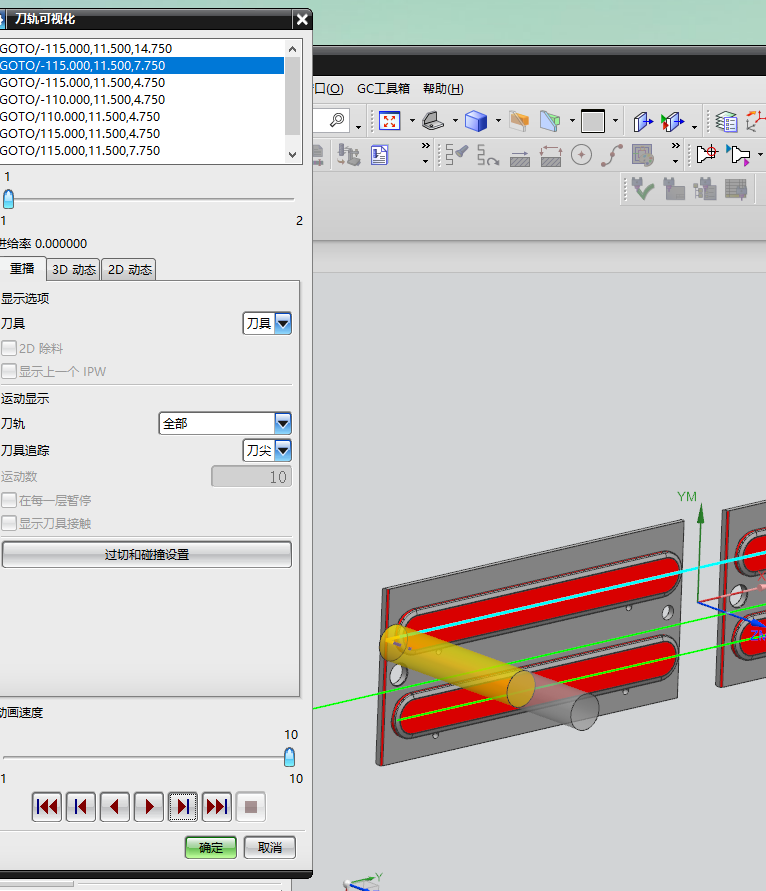Tick the 在每一层暂停 checkbox

9,500
